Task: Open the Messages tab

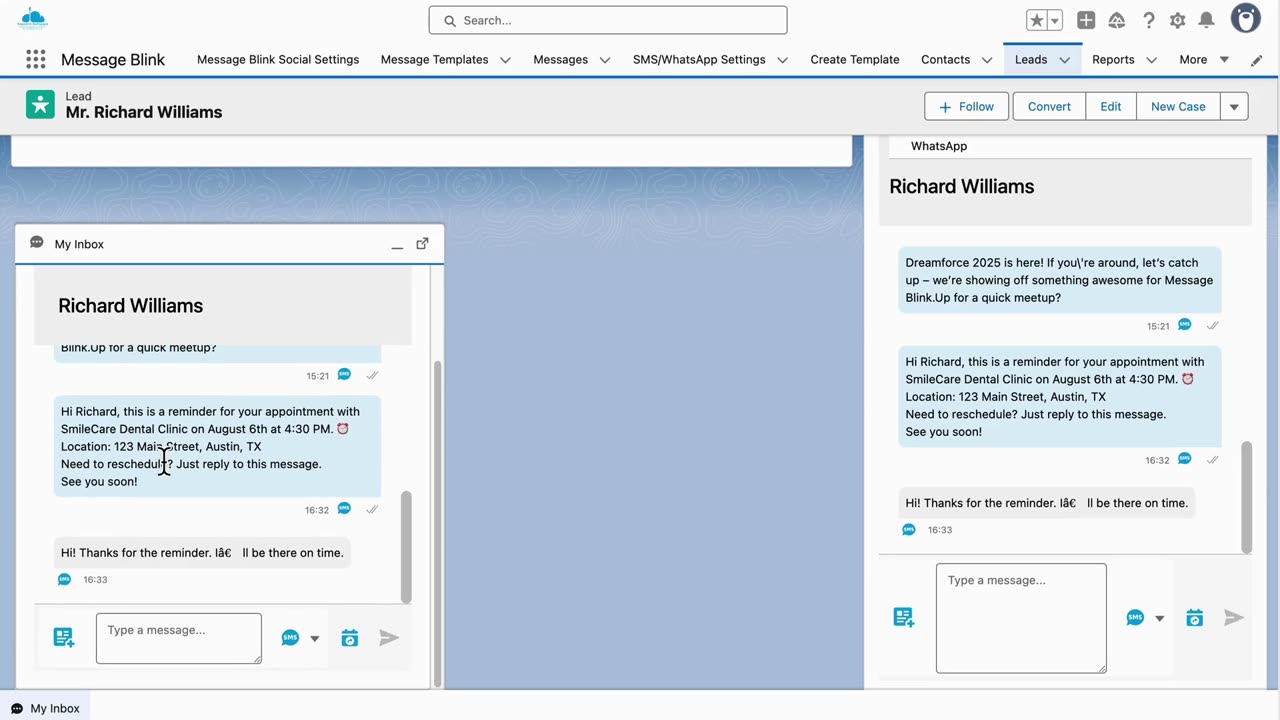Action: [x=561, y=60]
